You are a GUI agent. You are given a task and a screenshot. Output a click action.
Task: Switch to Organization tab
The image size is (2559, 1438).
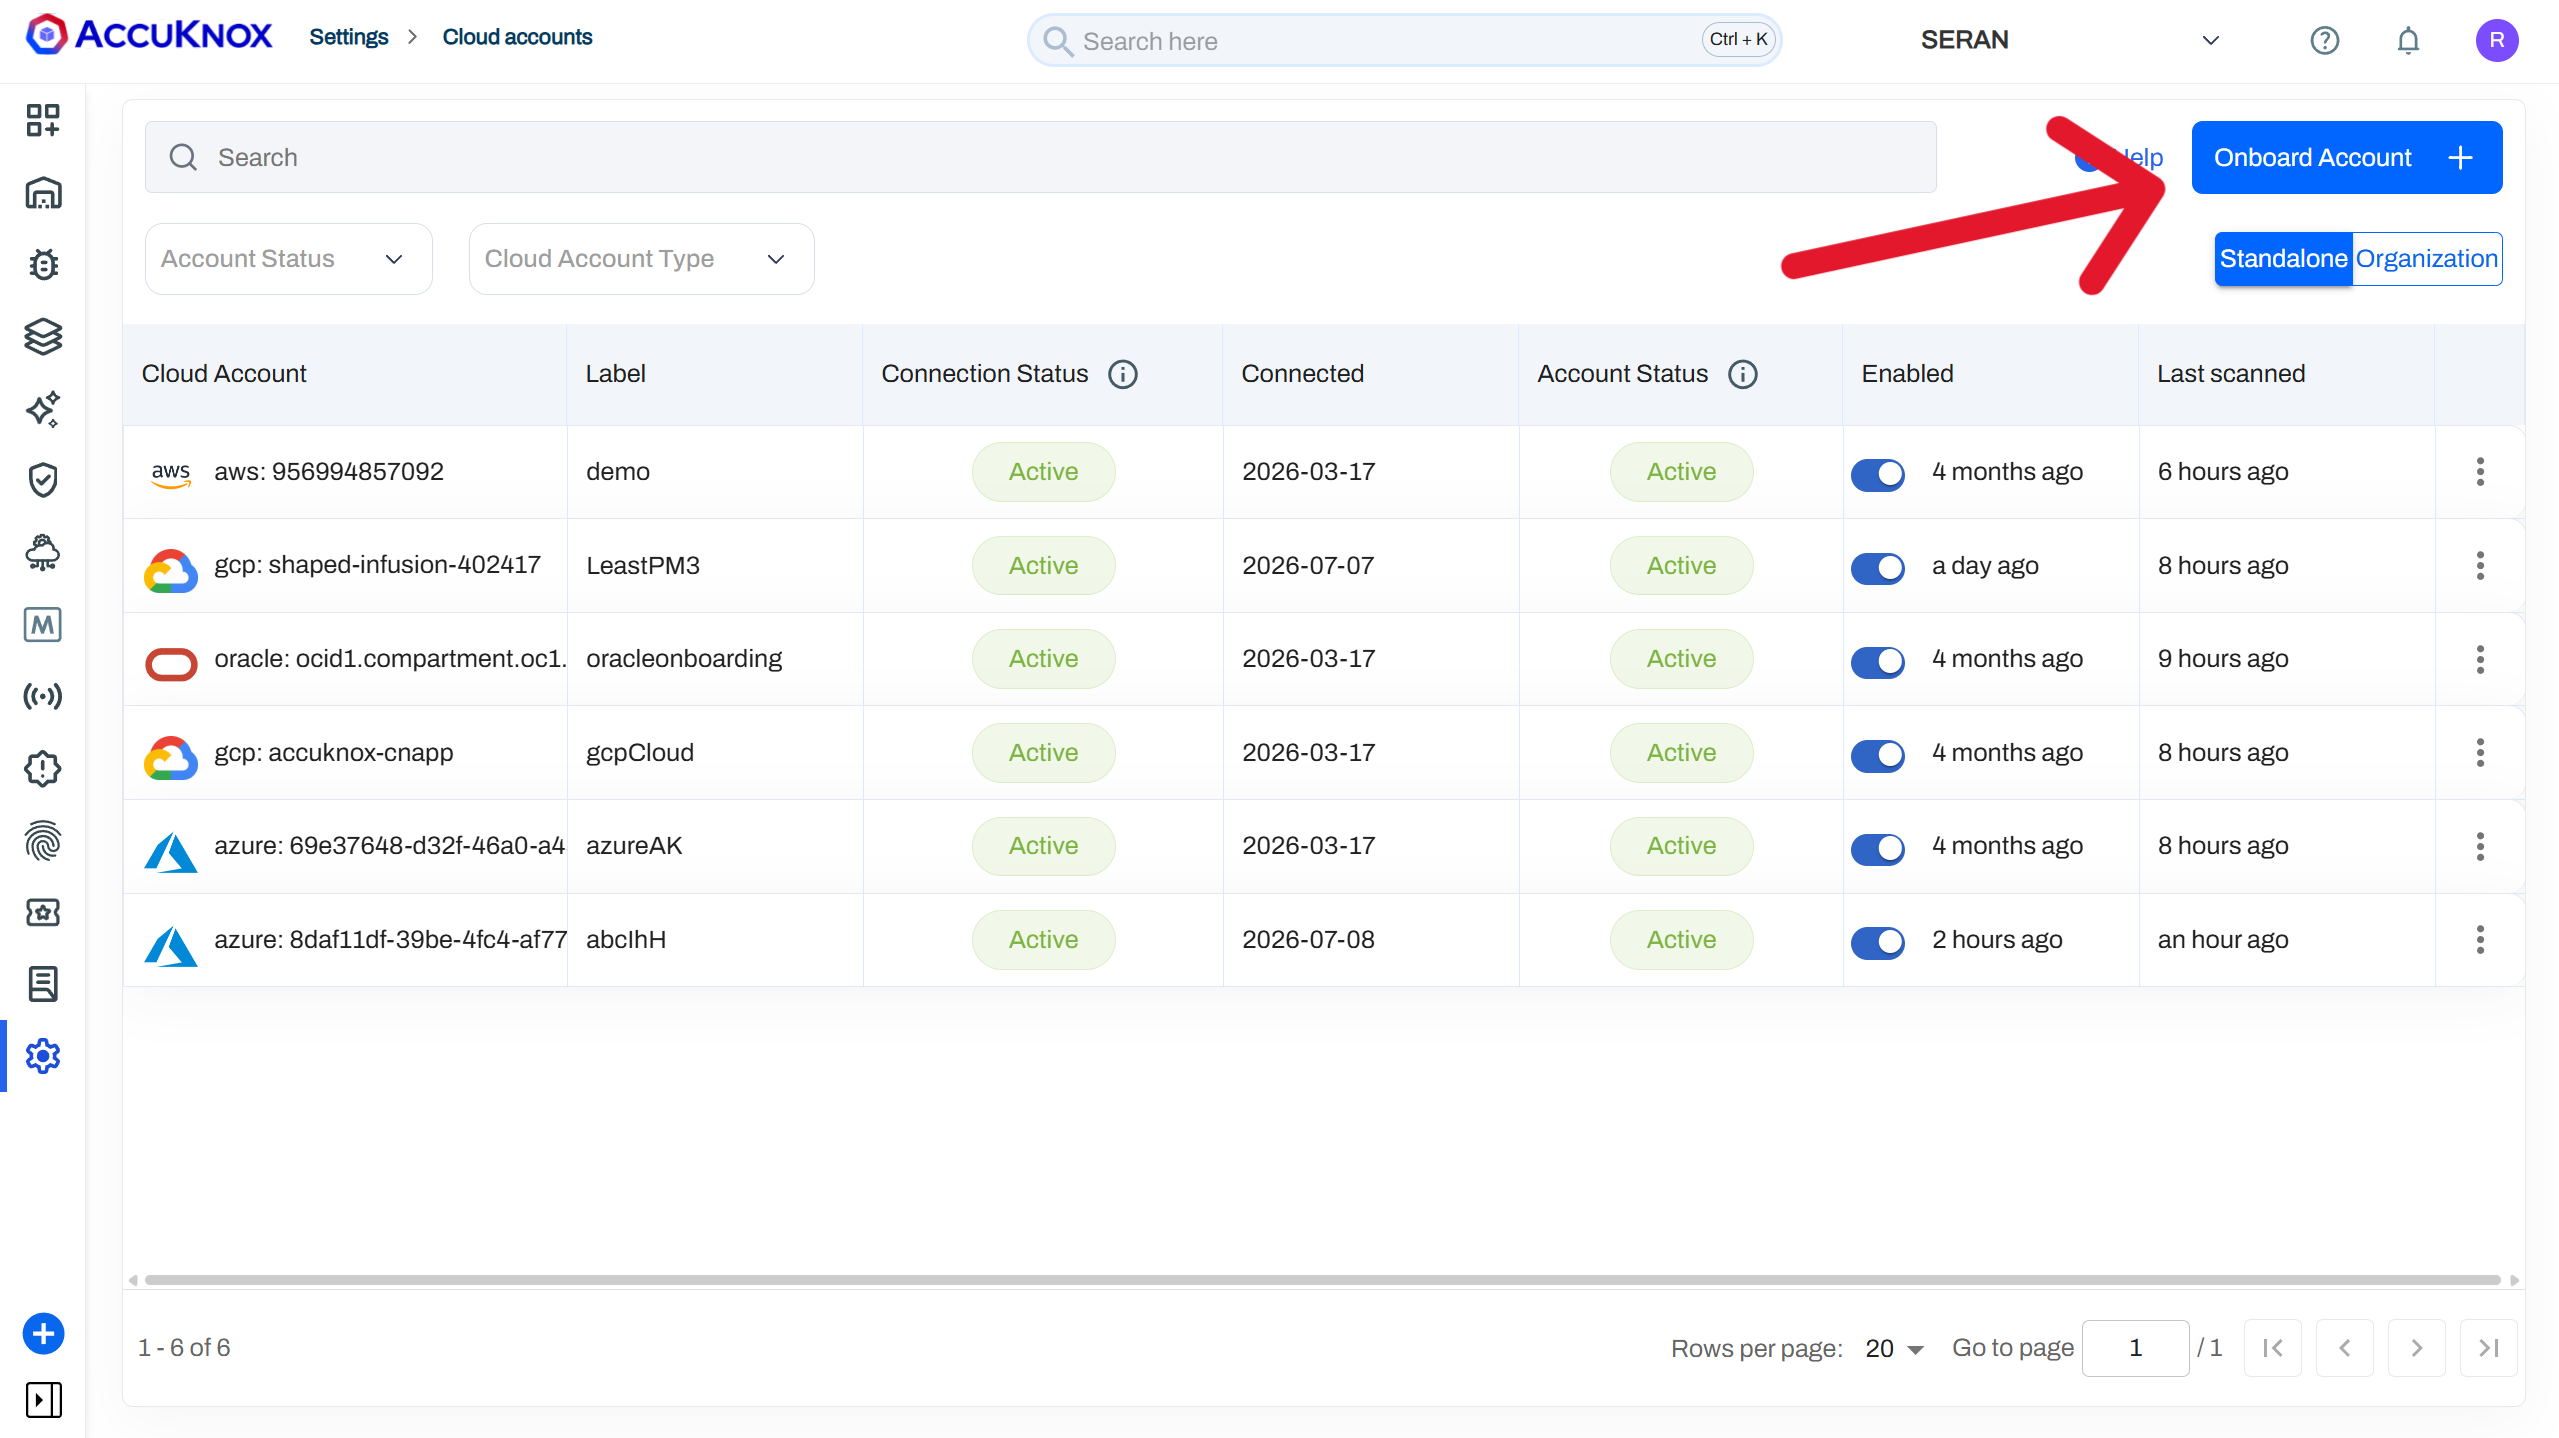click(2427, 259)
